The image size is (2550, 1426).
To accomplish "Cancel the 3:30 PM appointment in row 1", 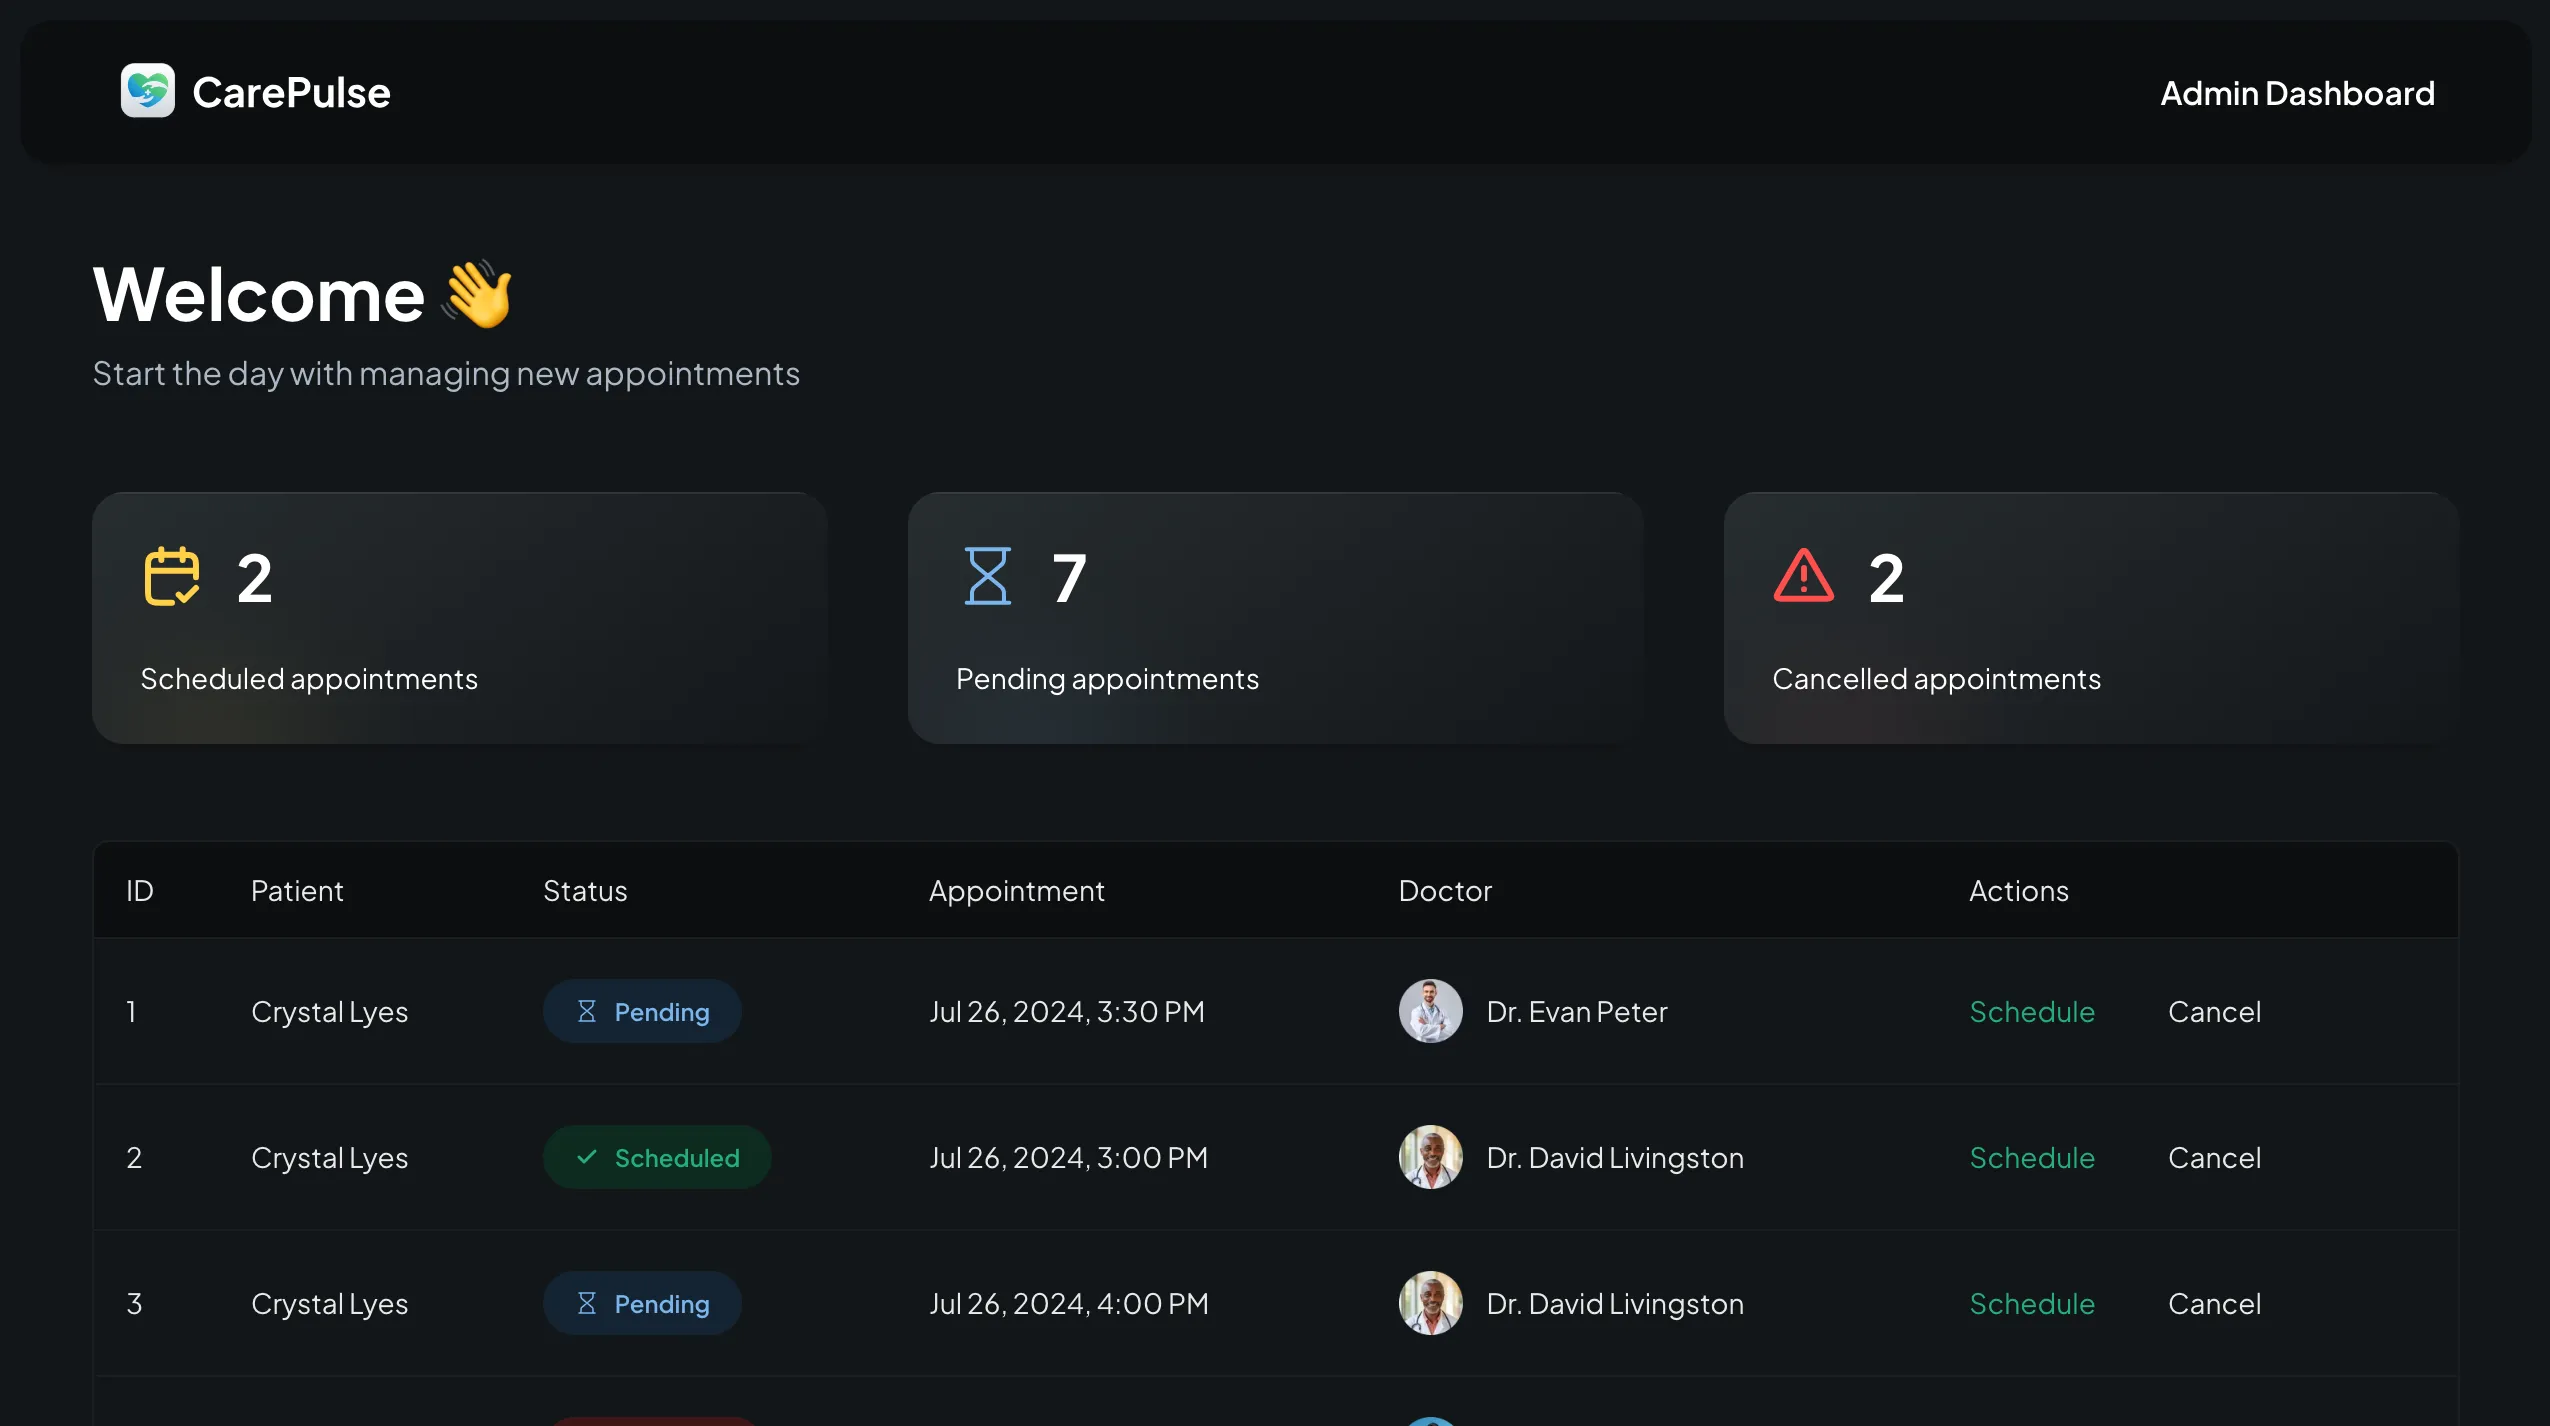I will (x=2214, y=1011).
